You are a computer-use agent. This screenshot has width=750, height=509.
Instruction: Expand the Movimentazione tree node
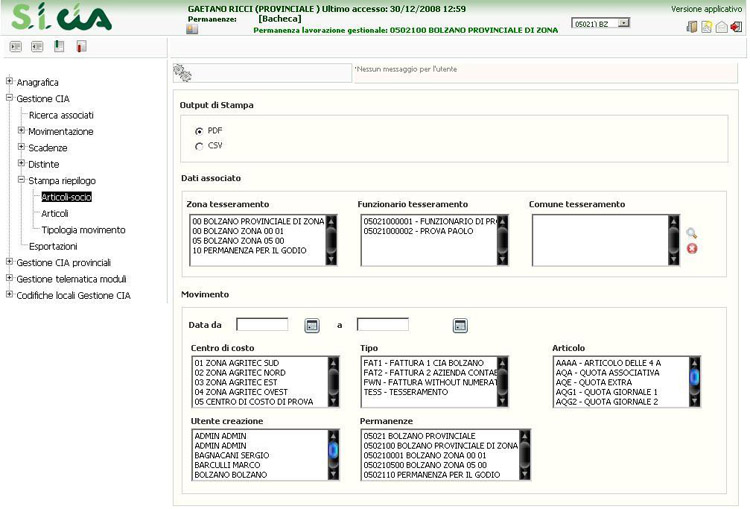pyautogui.click(x=21, y=130)
